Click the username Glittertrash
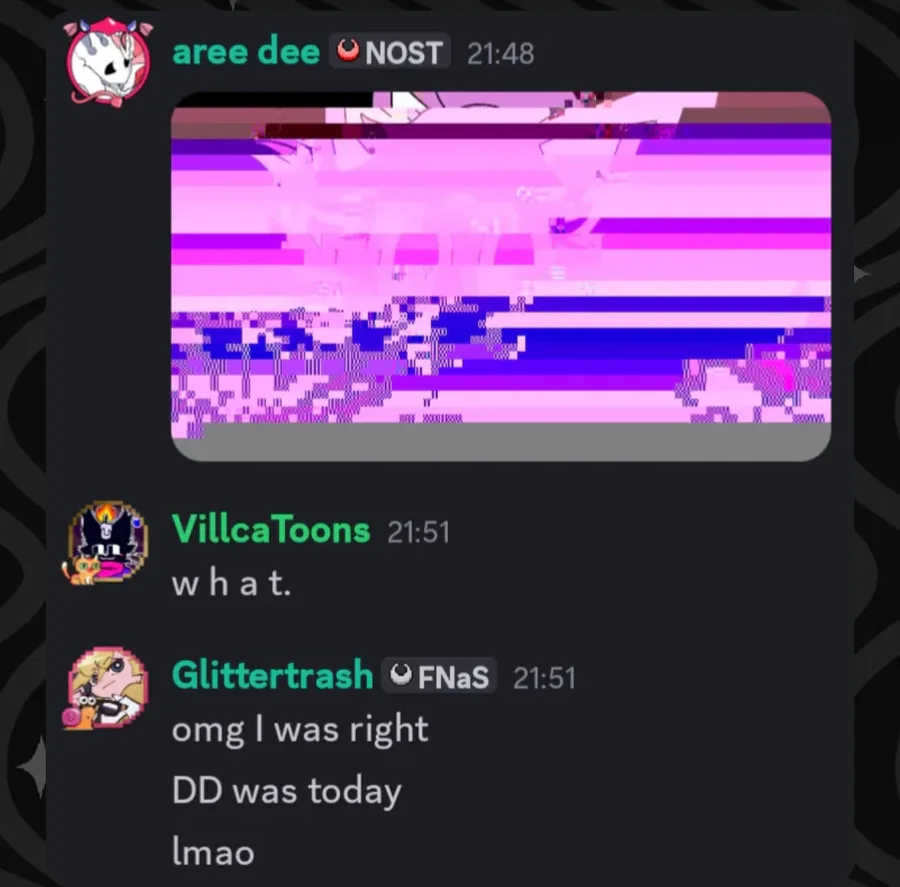The image size is (900, 887). [x=273, y=675]
